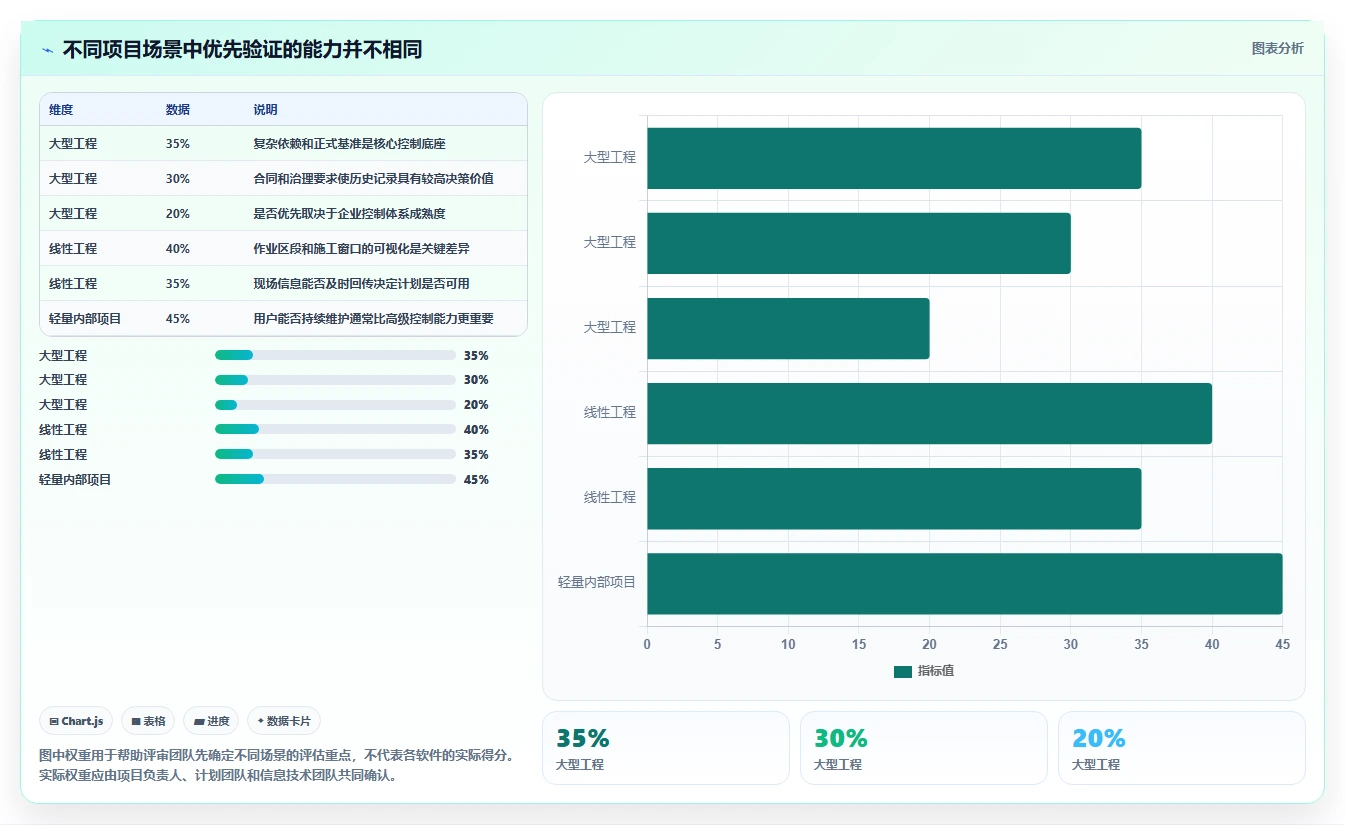This screenshot has height=825, width=1345.
Task: Click the 大型工程 30% progress bar
Action: 335,380
